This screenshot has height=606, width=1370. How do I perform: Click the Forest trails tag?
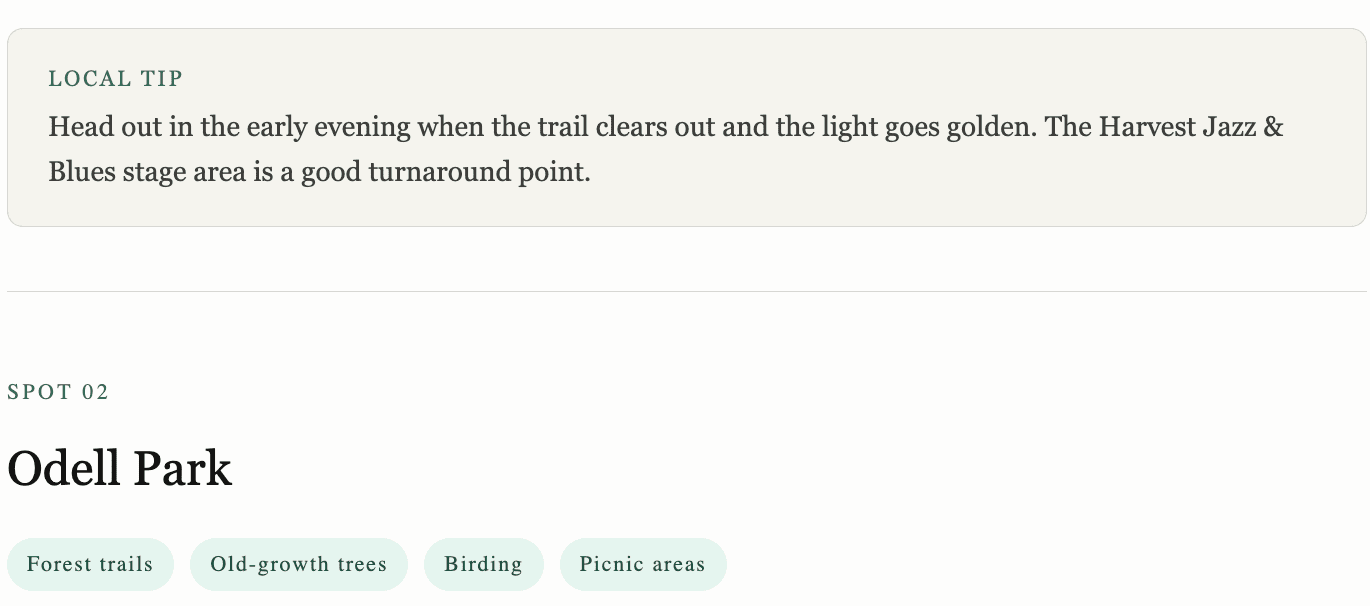click(90, 564)
